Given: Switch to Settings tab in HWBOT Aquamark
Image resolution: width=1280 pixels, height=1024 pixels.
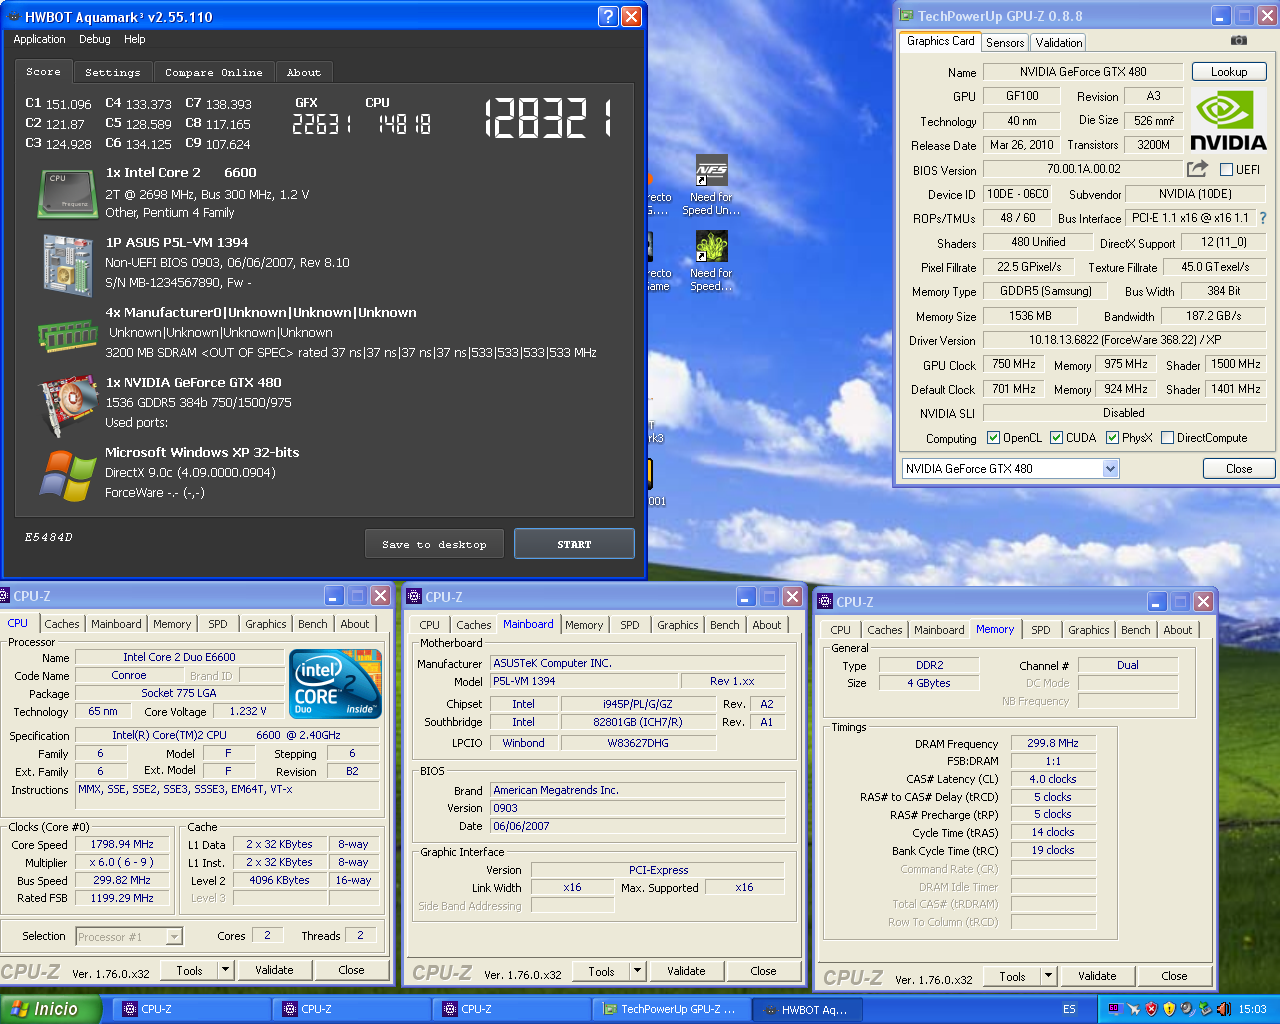Looking at the screenshot, I should tap(112, 72).
